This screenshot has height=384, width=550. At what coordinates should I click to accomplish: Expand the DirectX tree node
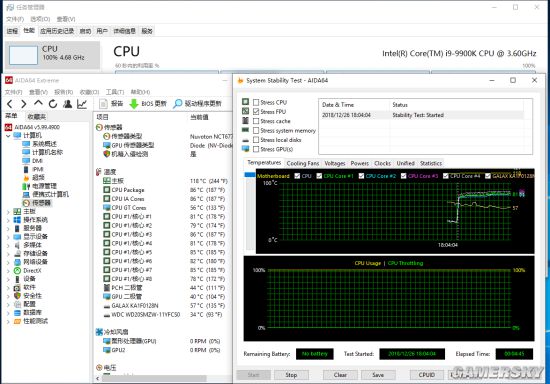click(8, 271)
